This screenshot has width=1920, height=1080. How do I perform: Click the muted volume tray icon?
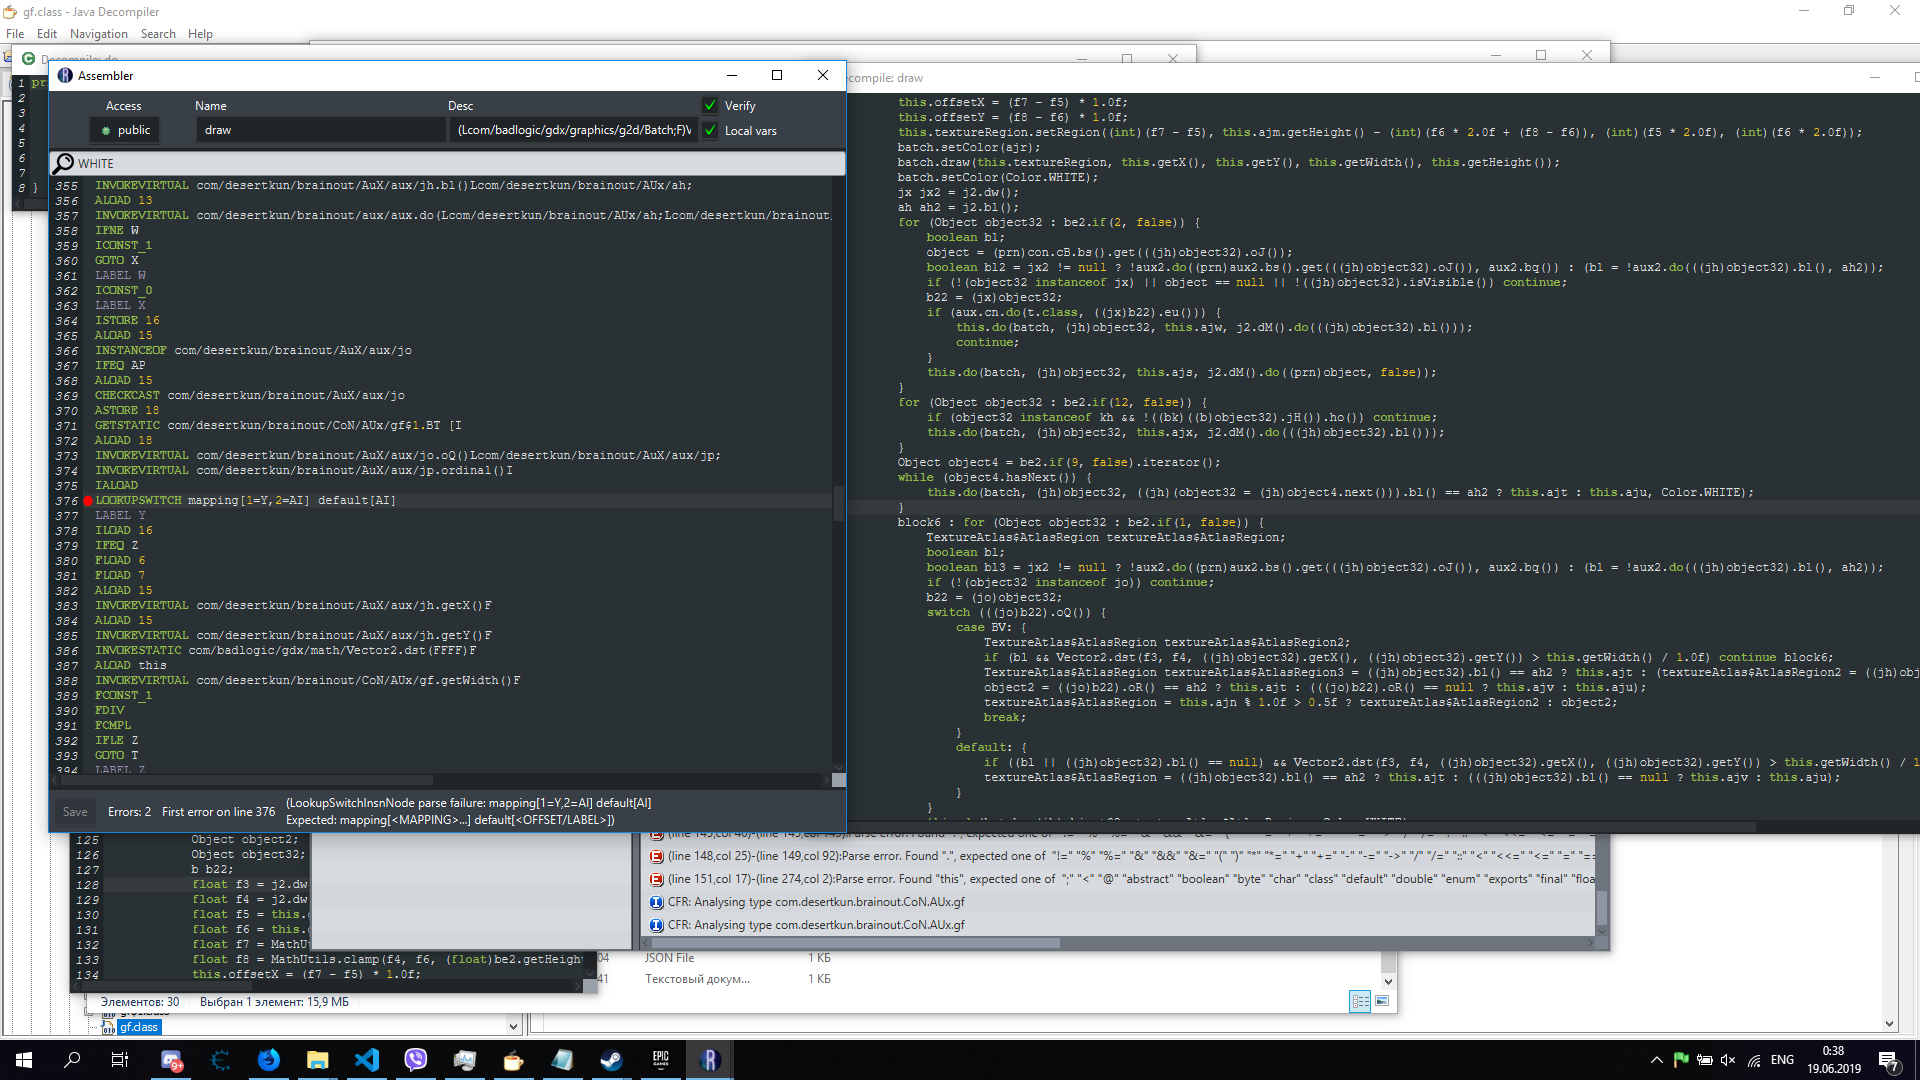pyautogui.click(x=1728, y=1060)
